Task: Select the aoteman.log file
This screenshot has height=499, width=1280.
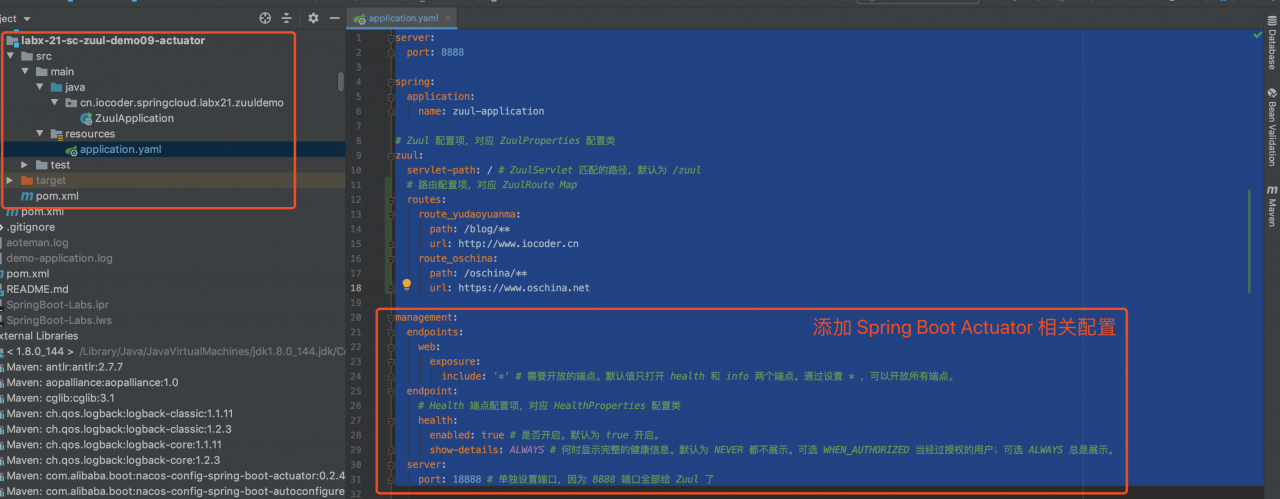Action: coord(37,242)
